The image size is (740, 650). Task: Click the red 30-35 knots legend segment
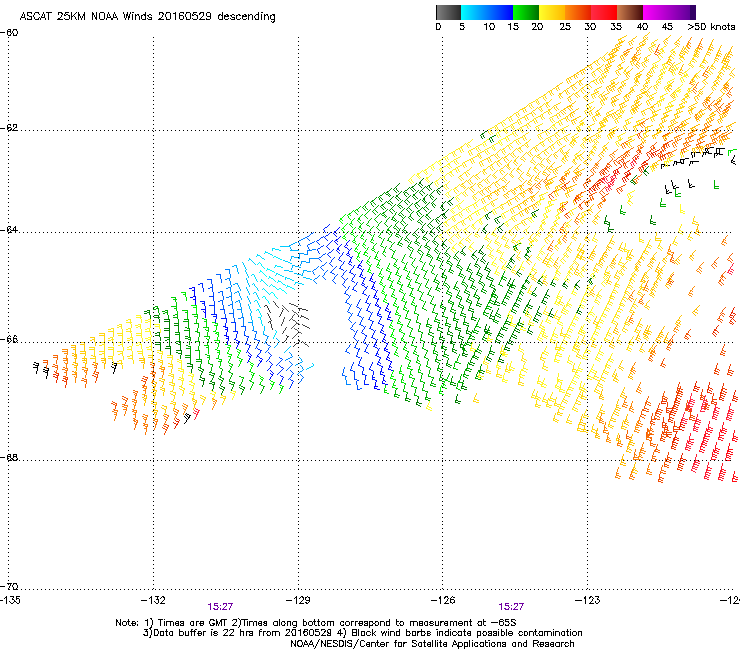coord(604,12)
